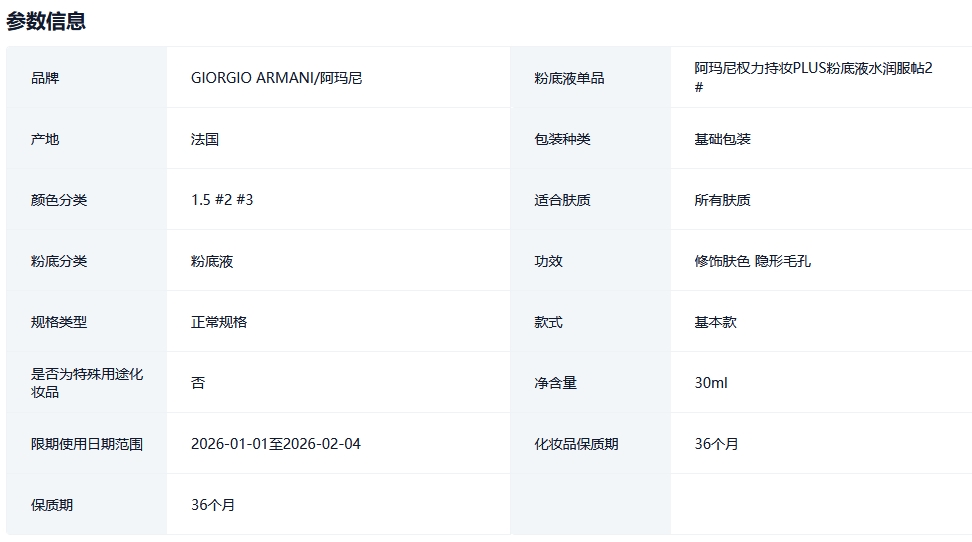Select the GIORGIO ARMANI/阿玛尼 brand value
Screen dimensions: 972x542
click(x=276, y=78)
